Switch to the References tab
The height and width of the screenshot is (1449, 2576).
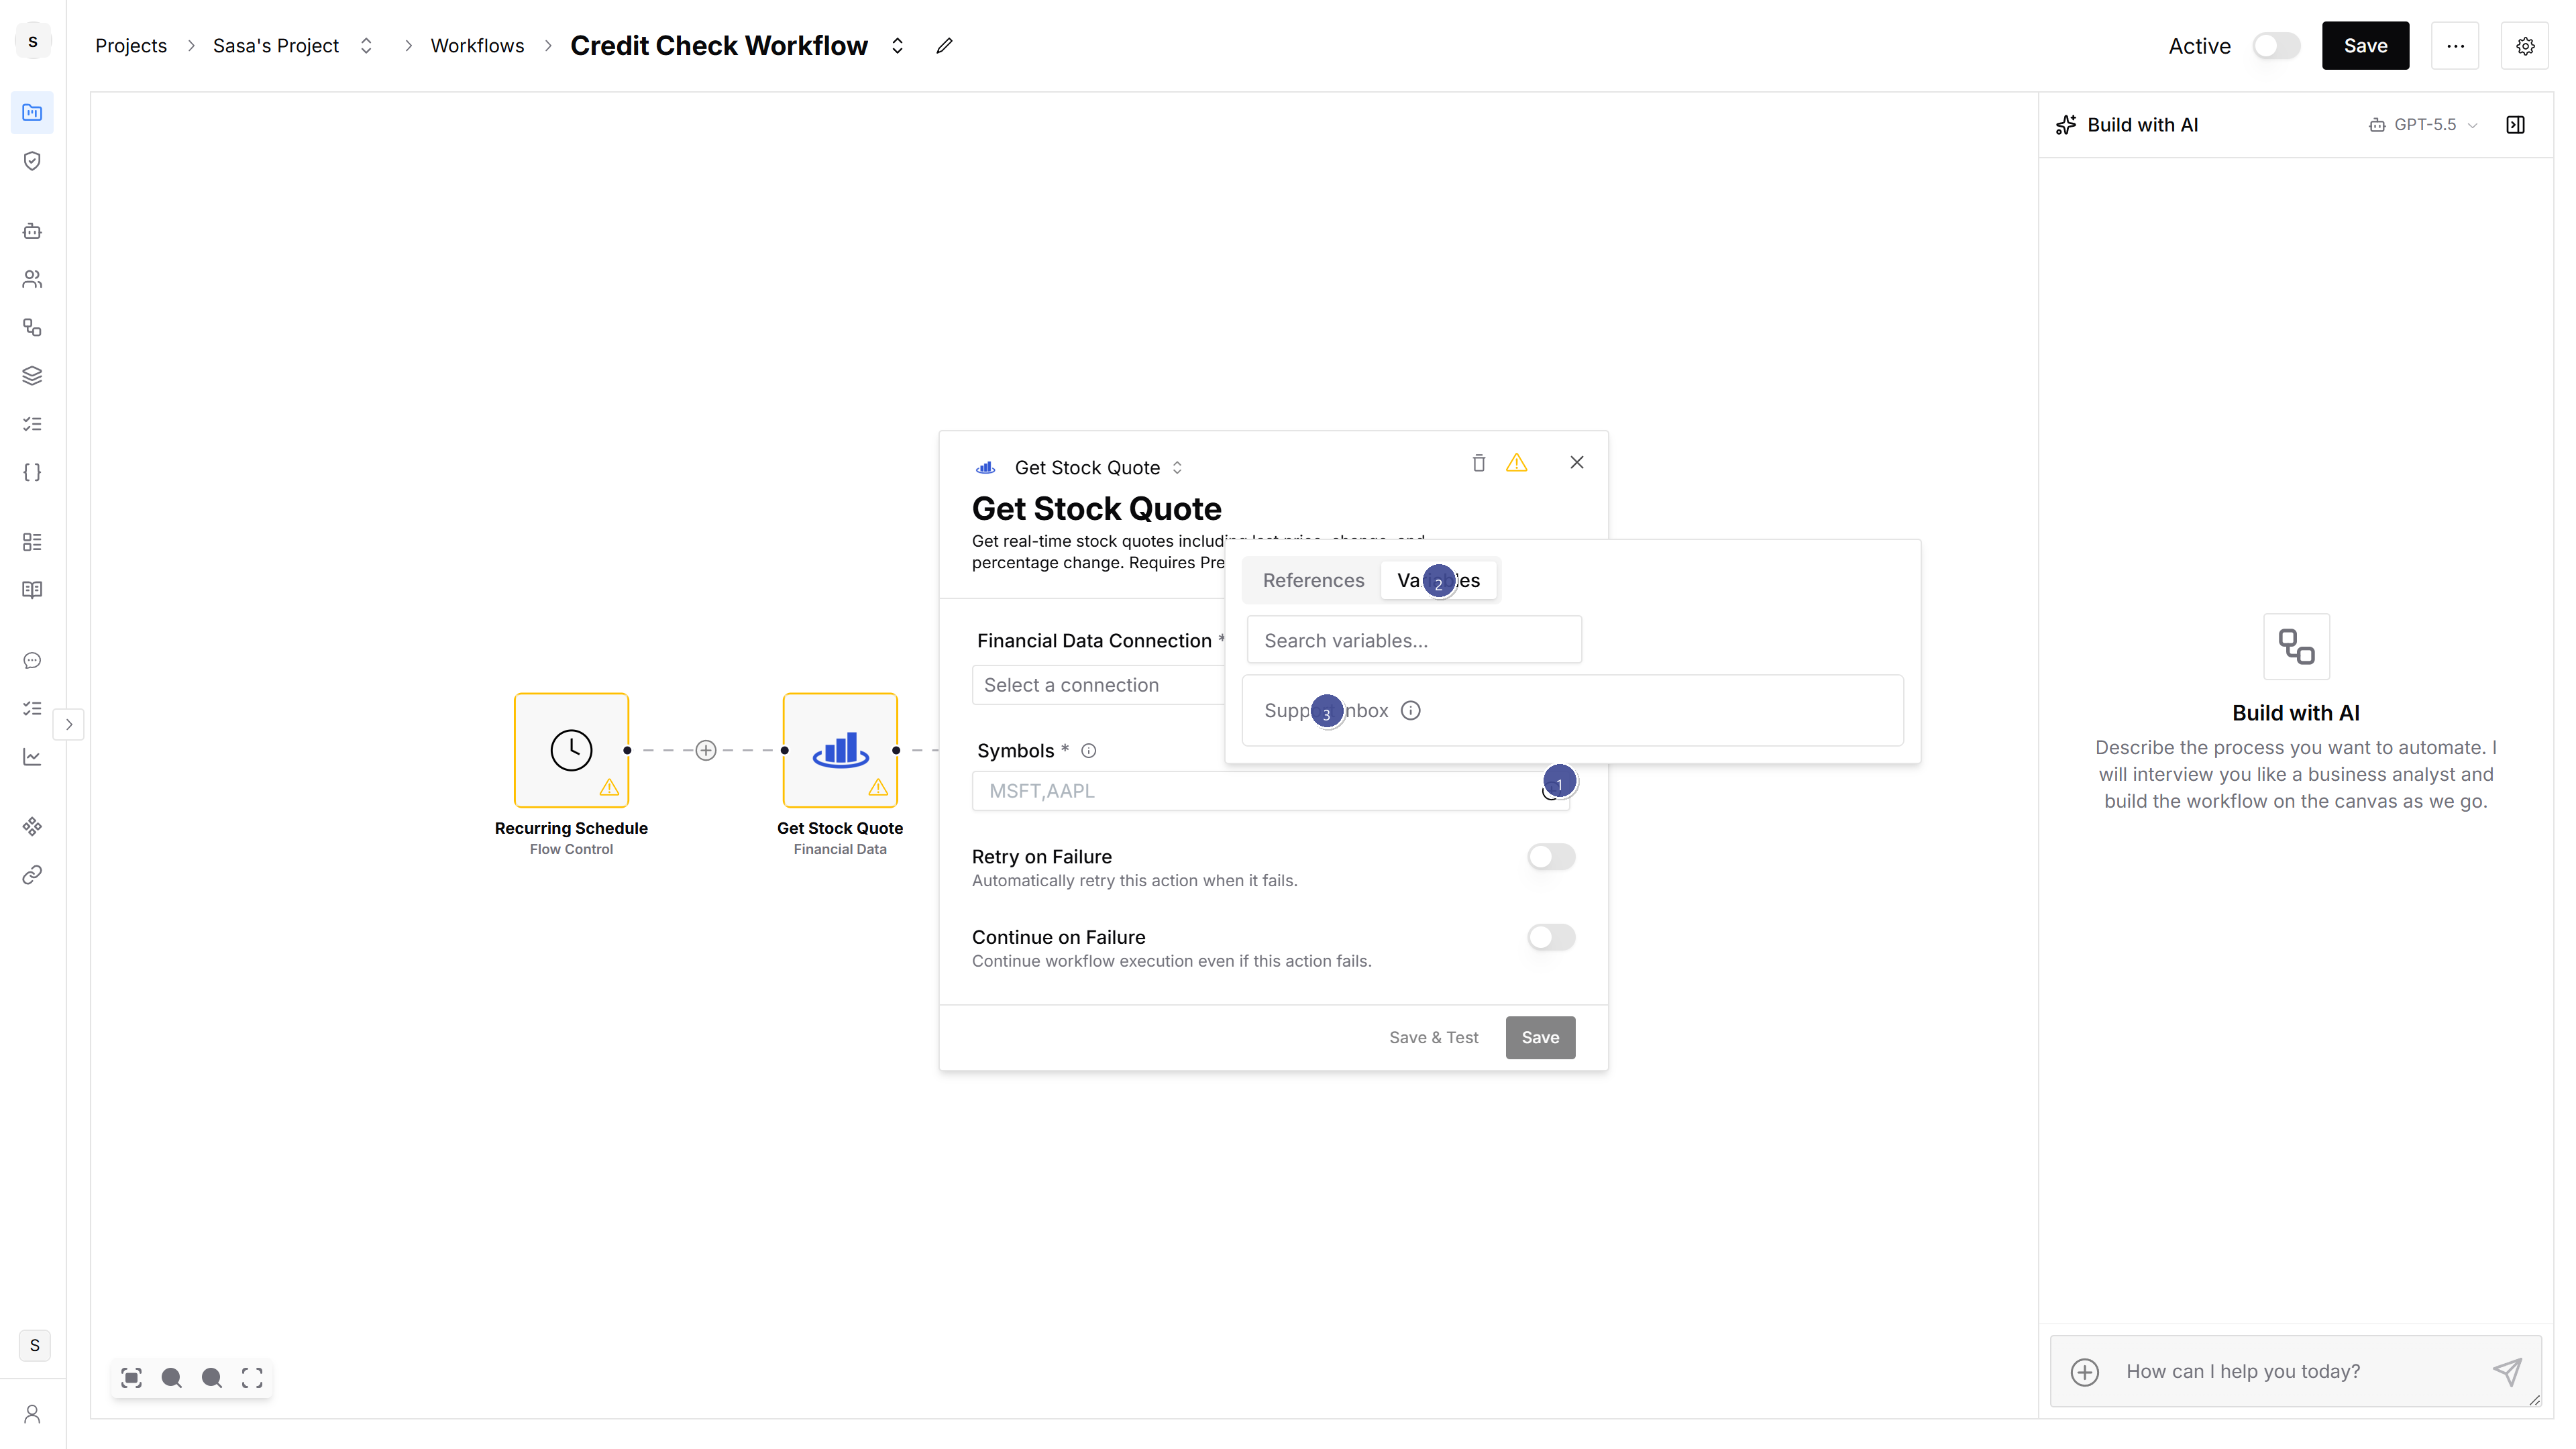[x=1313, y=580]
